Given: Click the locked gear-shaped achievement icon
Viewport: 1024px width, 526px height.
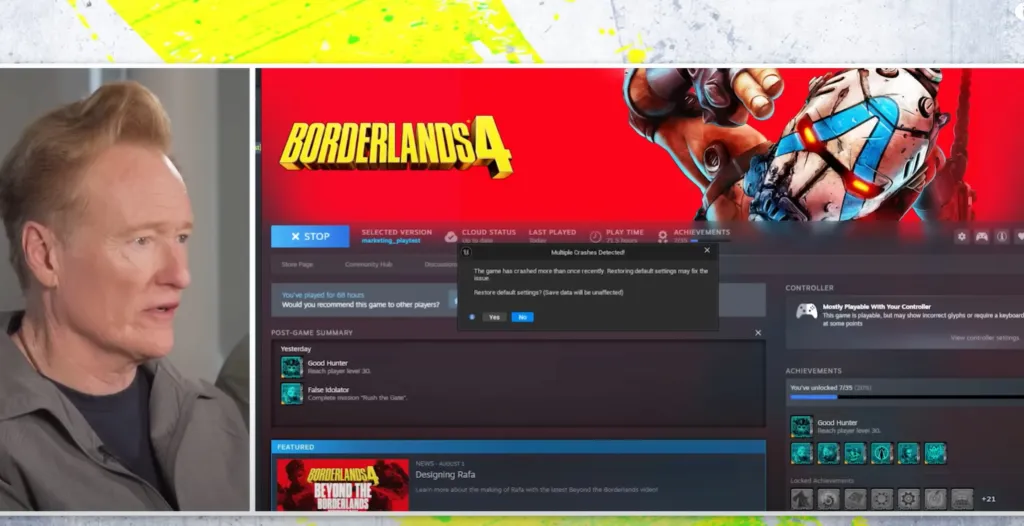Looking at the screenshot, I should pyautogui.click(x=908, y=499).
